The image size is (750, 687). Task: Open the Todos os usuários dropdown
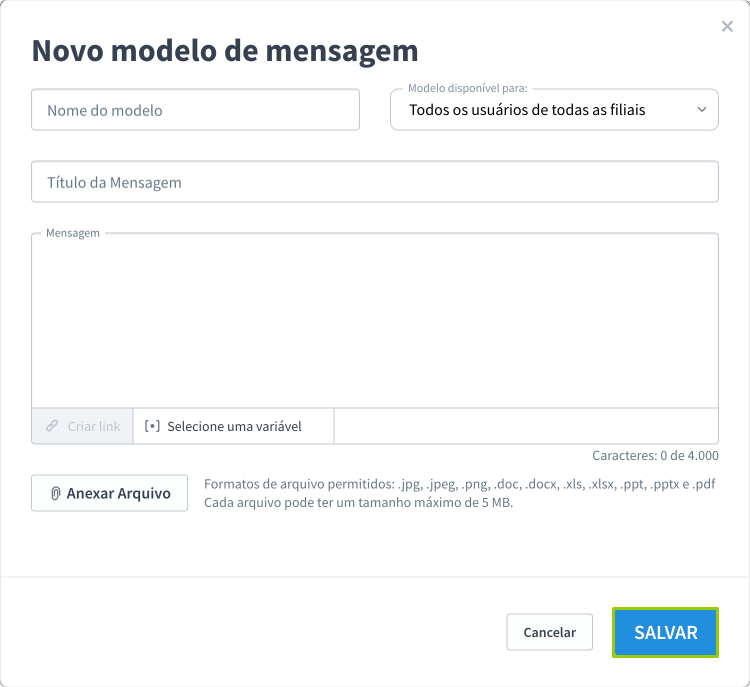pyautogui.click(x=540, y=110)
